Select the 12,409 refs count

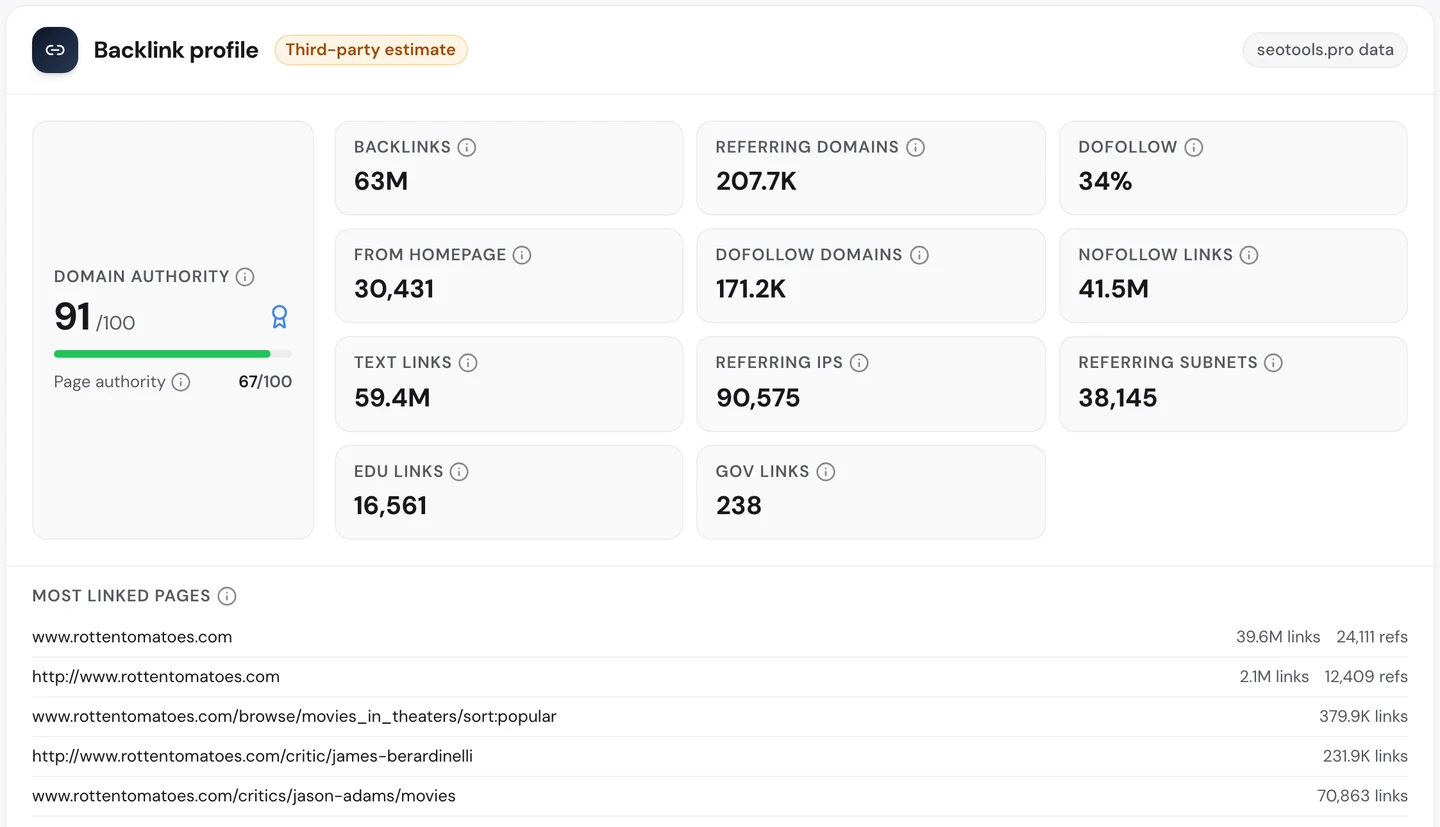pos(1366,677)
